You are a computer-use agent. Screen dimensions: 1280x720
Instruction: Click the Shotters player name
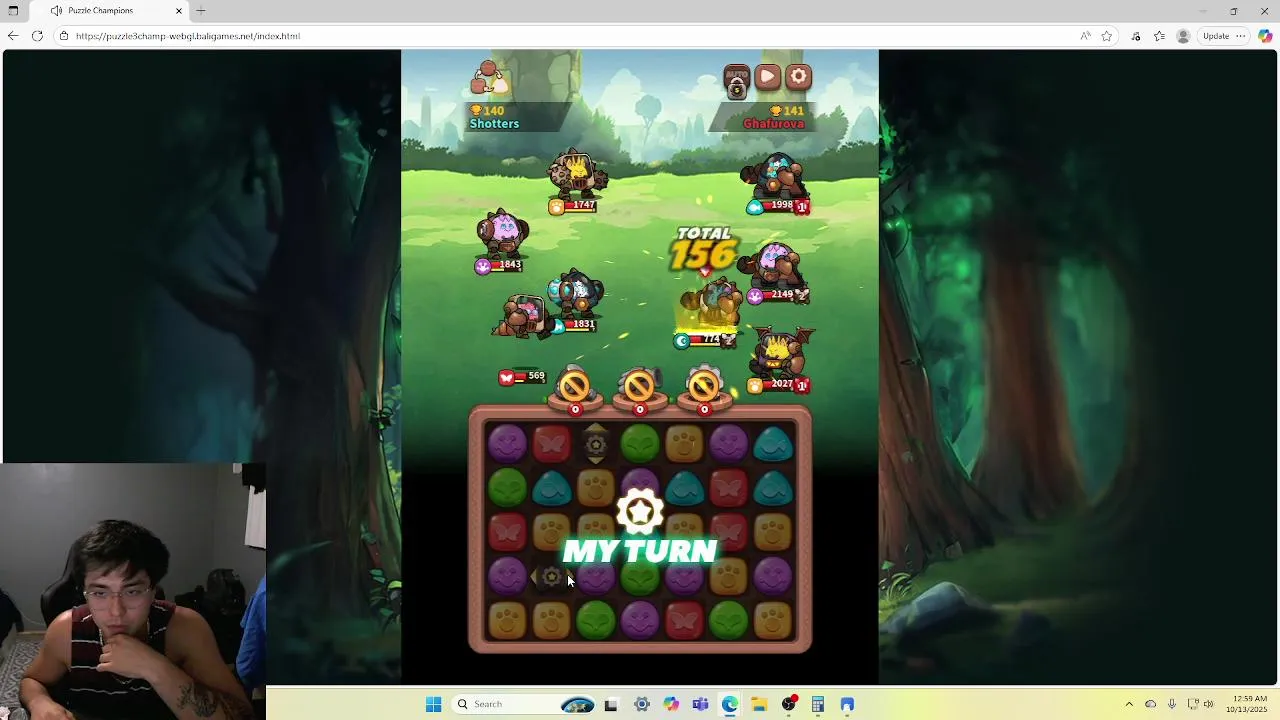tap(494, 124)
